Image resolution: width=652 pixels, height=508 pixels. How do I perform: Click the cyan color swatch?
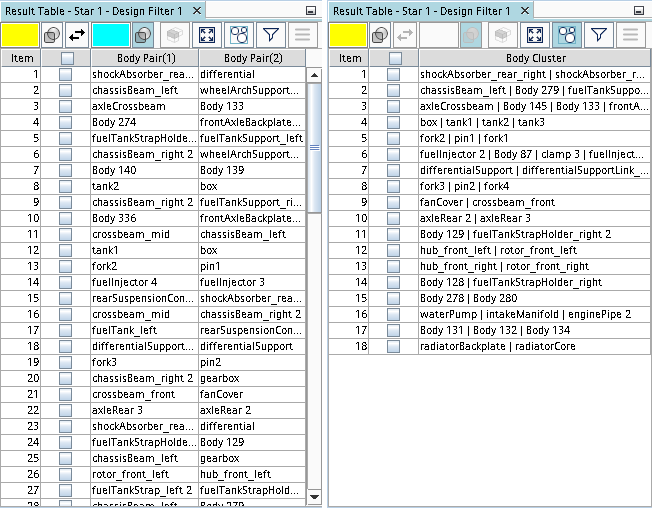click(109, 34)
